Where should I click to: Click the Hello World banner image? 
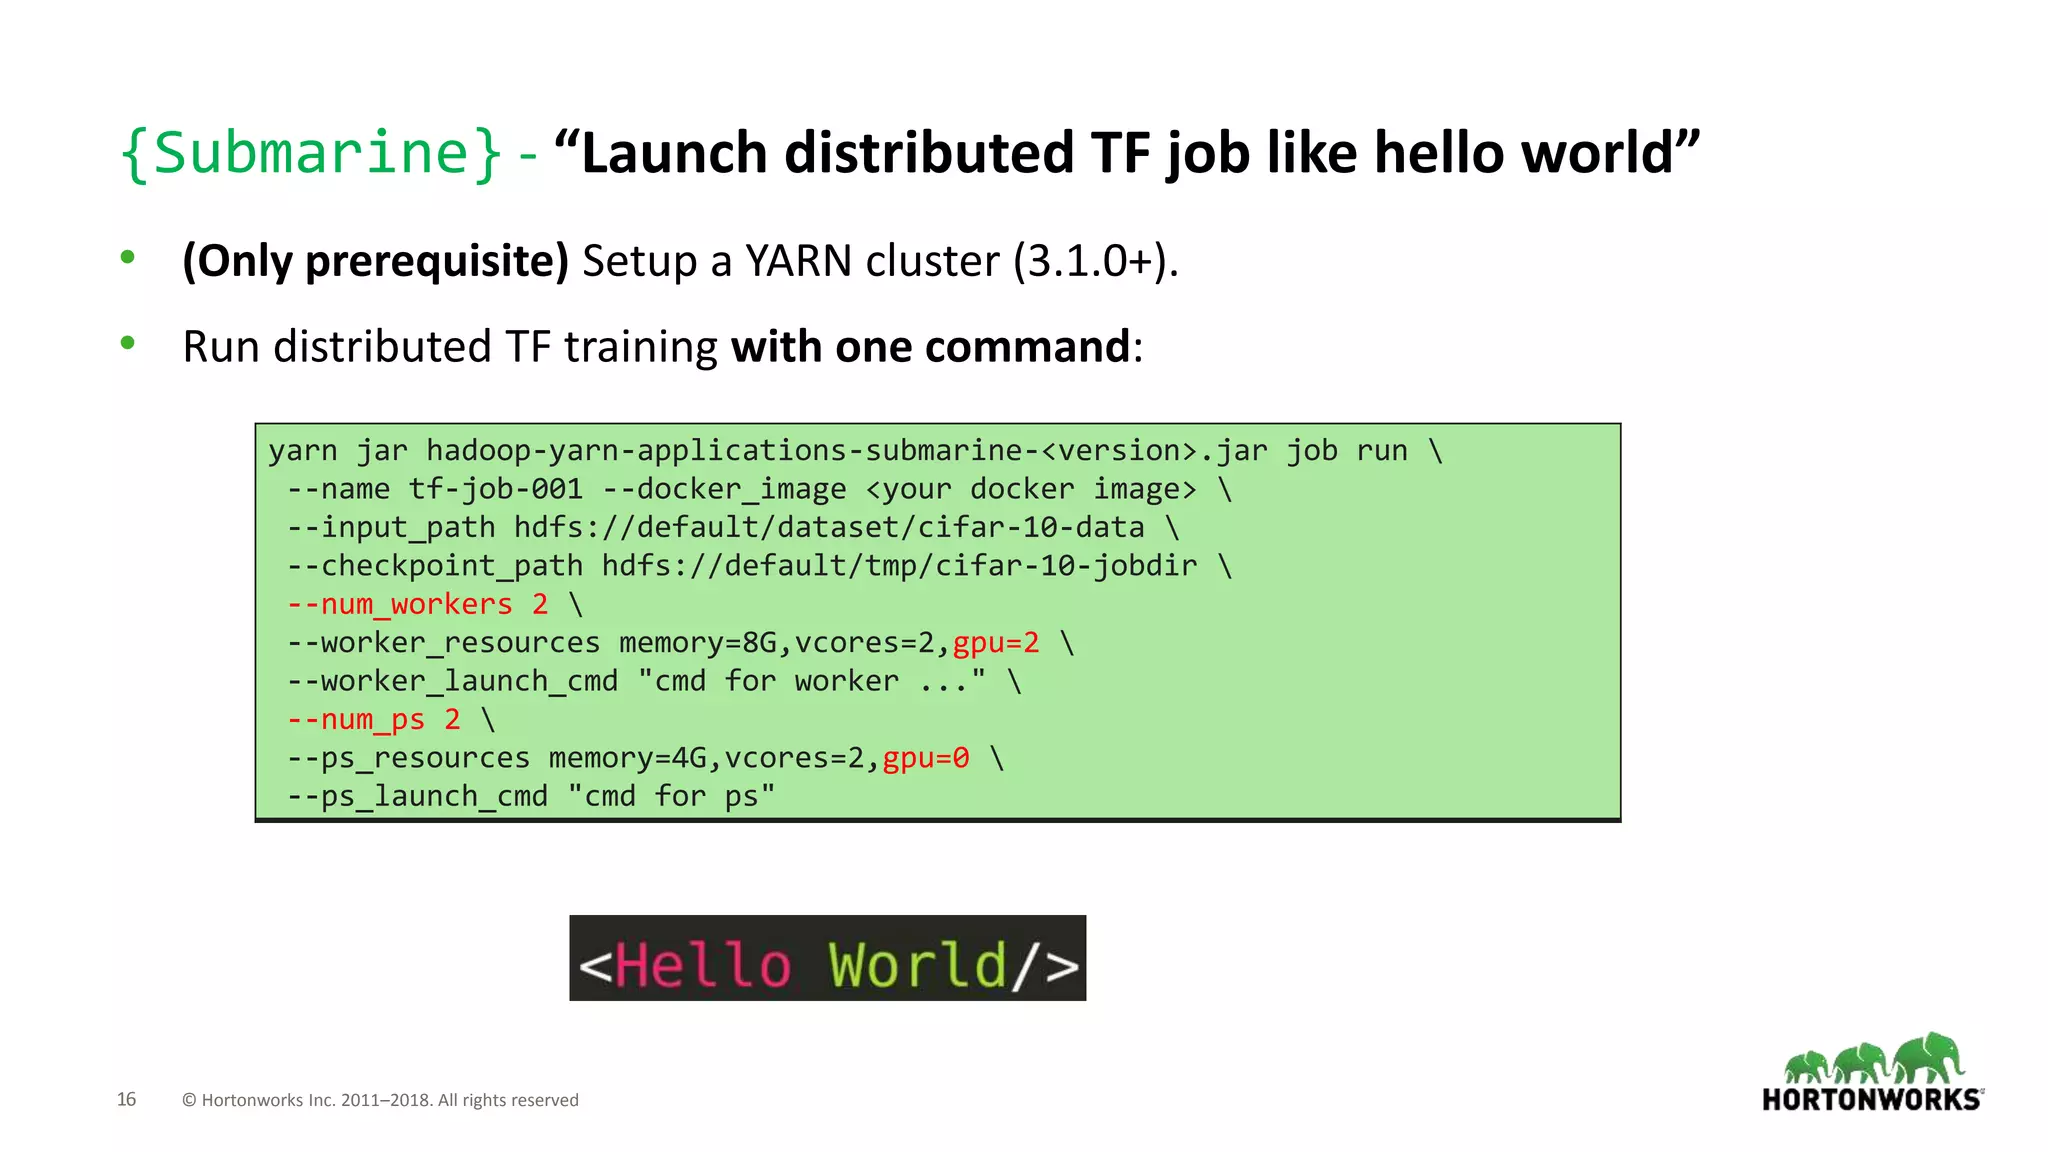827,958
